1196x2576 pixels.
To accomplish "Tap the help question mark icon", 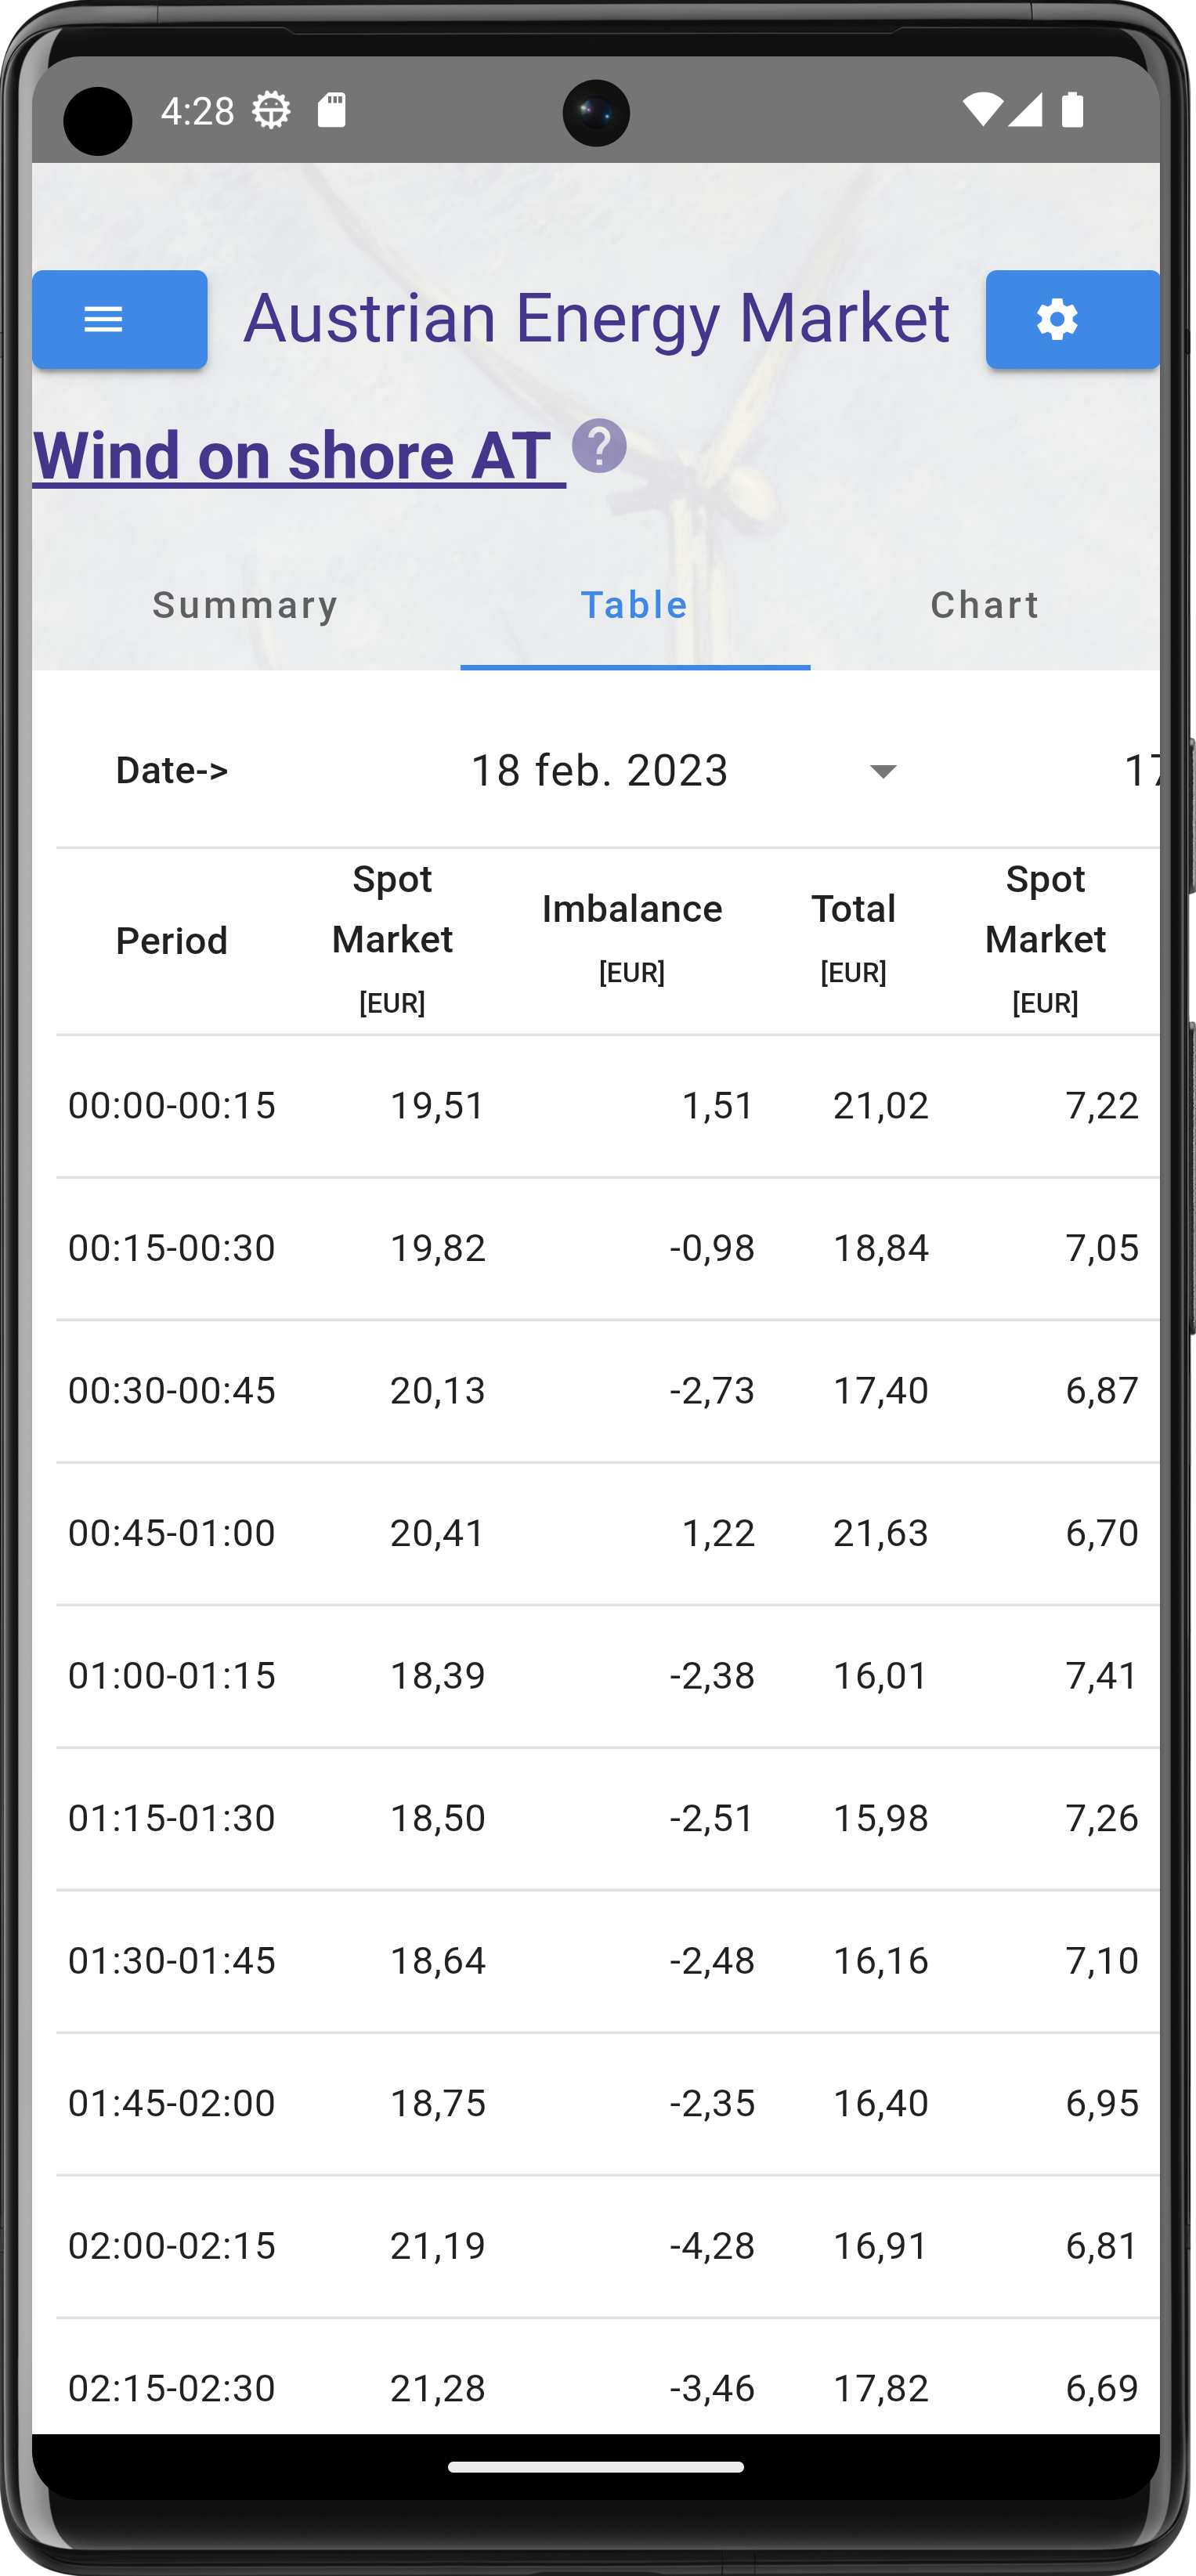I will tap(599, 447).
